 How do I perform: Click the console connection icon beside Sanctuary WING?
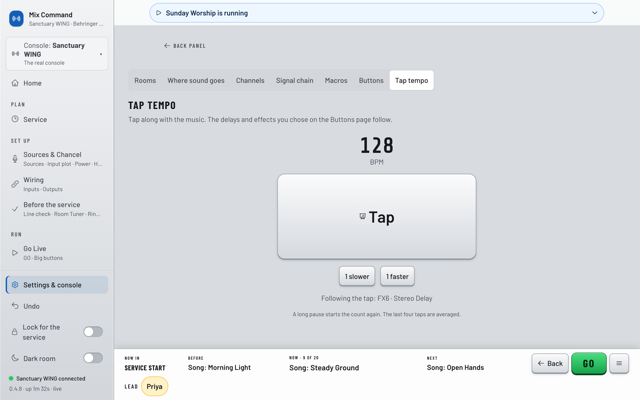(x=15, y=54)
